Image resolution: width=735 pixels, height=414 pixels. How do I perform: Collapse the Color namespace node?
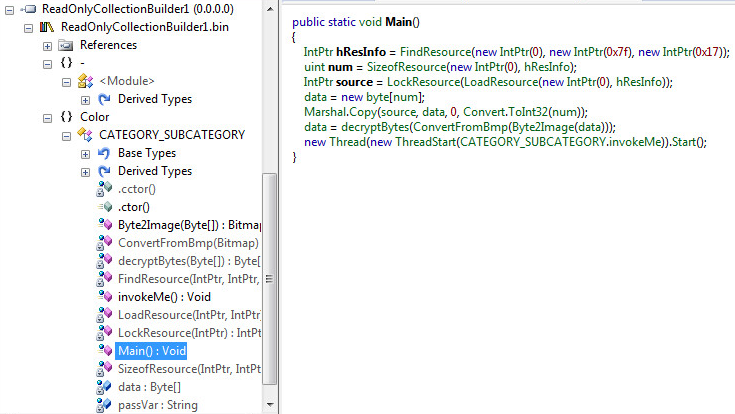47,118
